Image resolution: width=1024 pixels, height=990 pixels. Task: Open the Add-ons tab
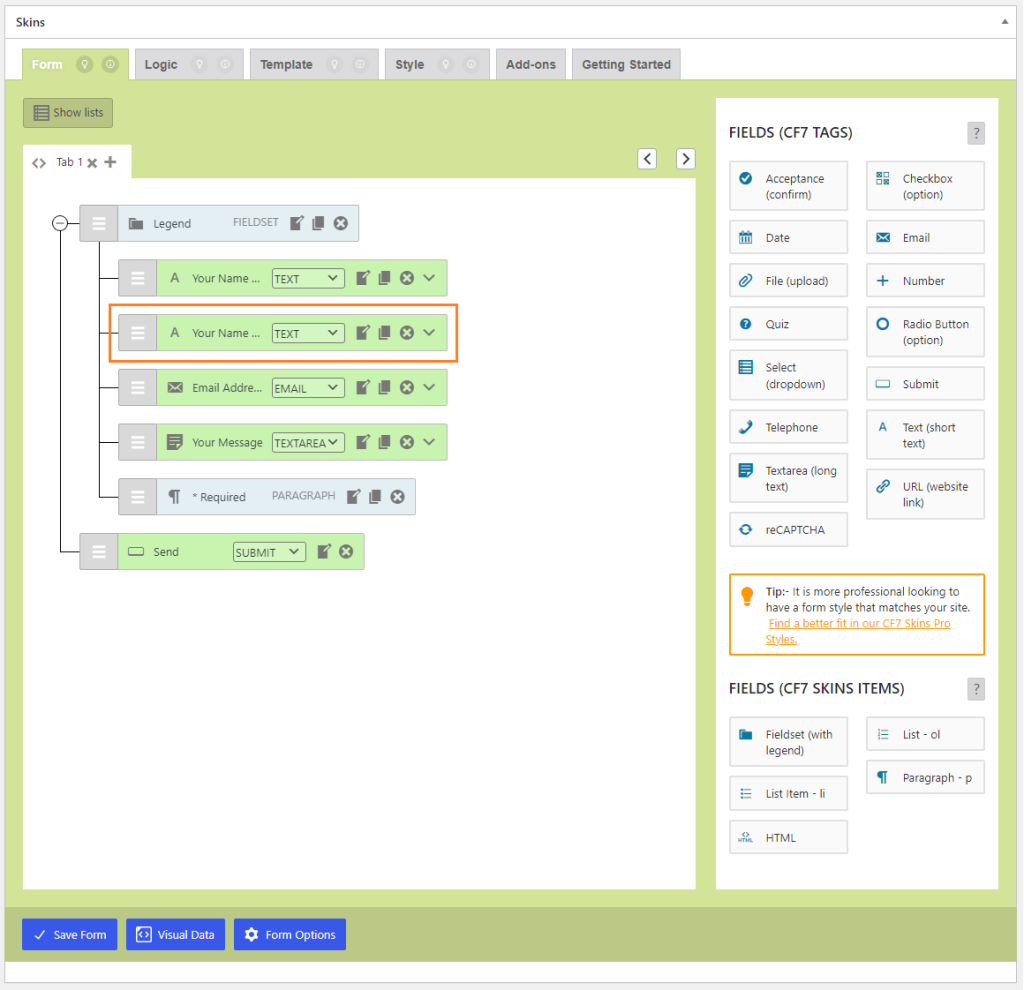pos(530,65)
